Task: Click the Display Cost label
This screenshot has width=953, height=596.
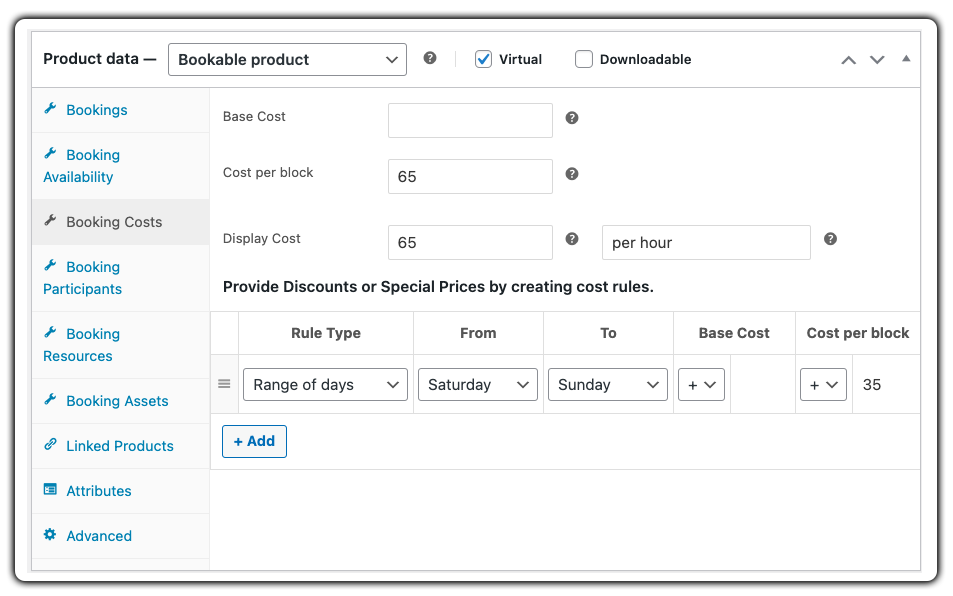Action: (x=261, y=238)
